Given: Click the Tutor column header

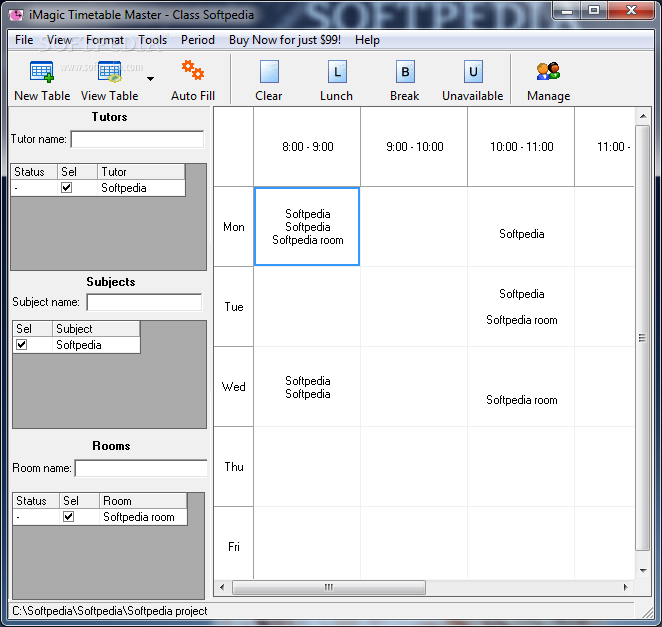Looking at the screenshot, I should pos(141,172).
